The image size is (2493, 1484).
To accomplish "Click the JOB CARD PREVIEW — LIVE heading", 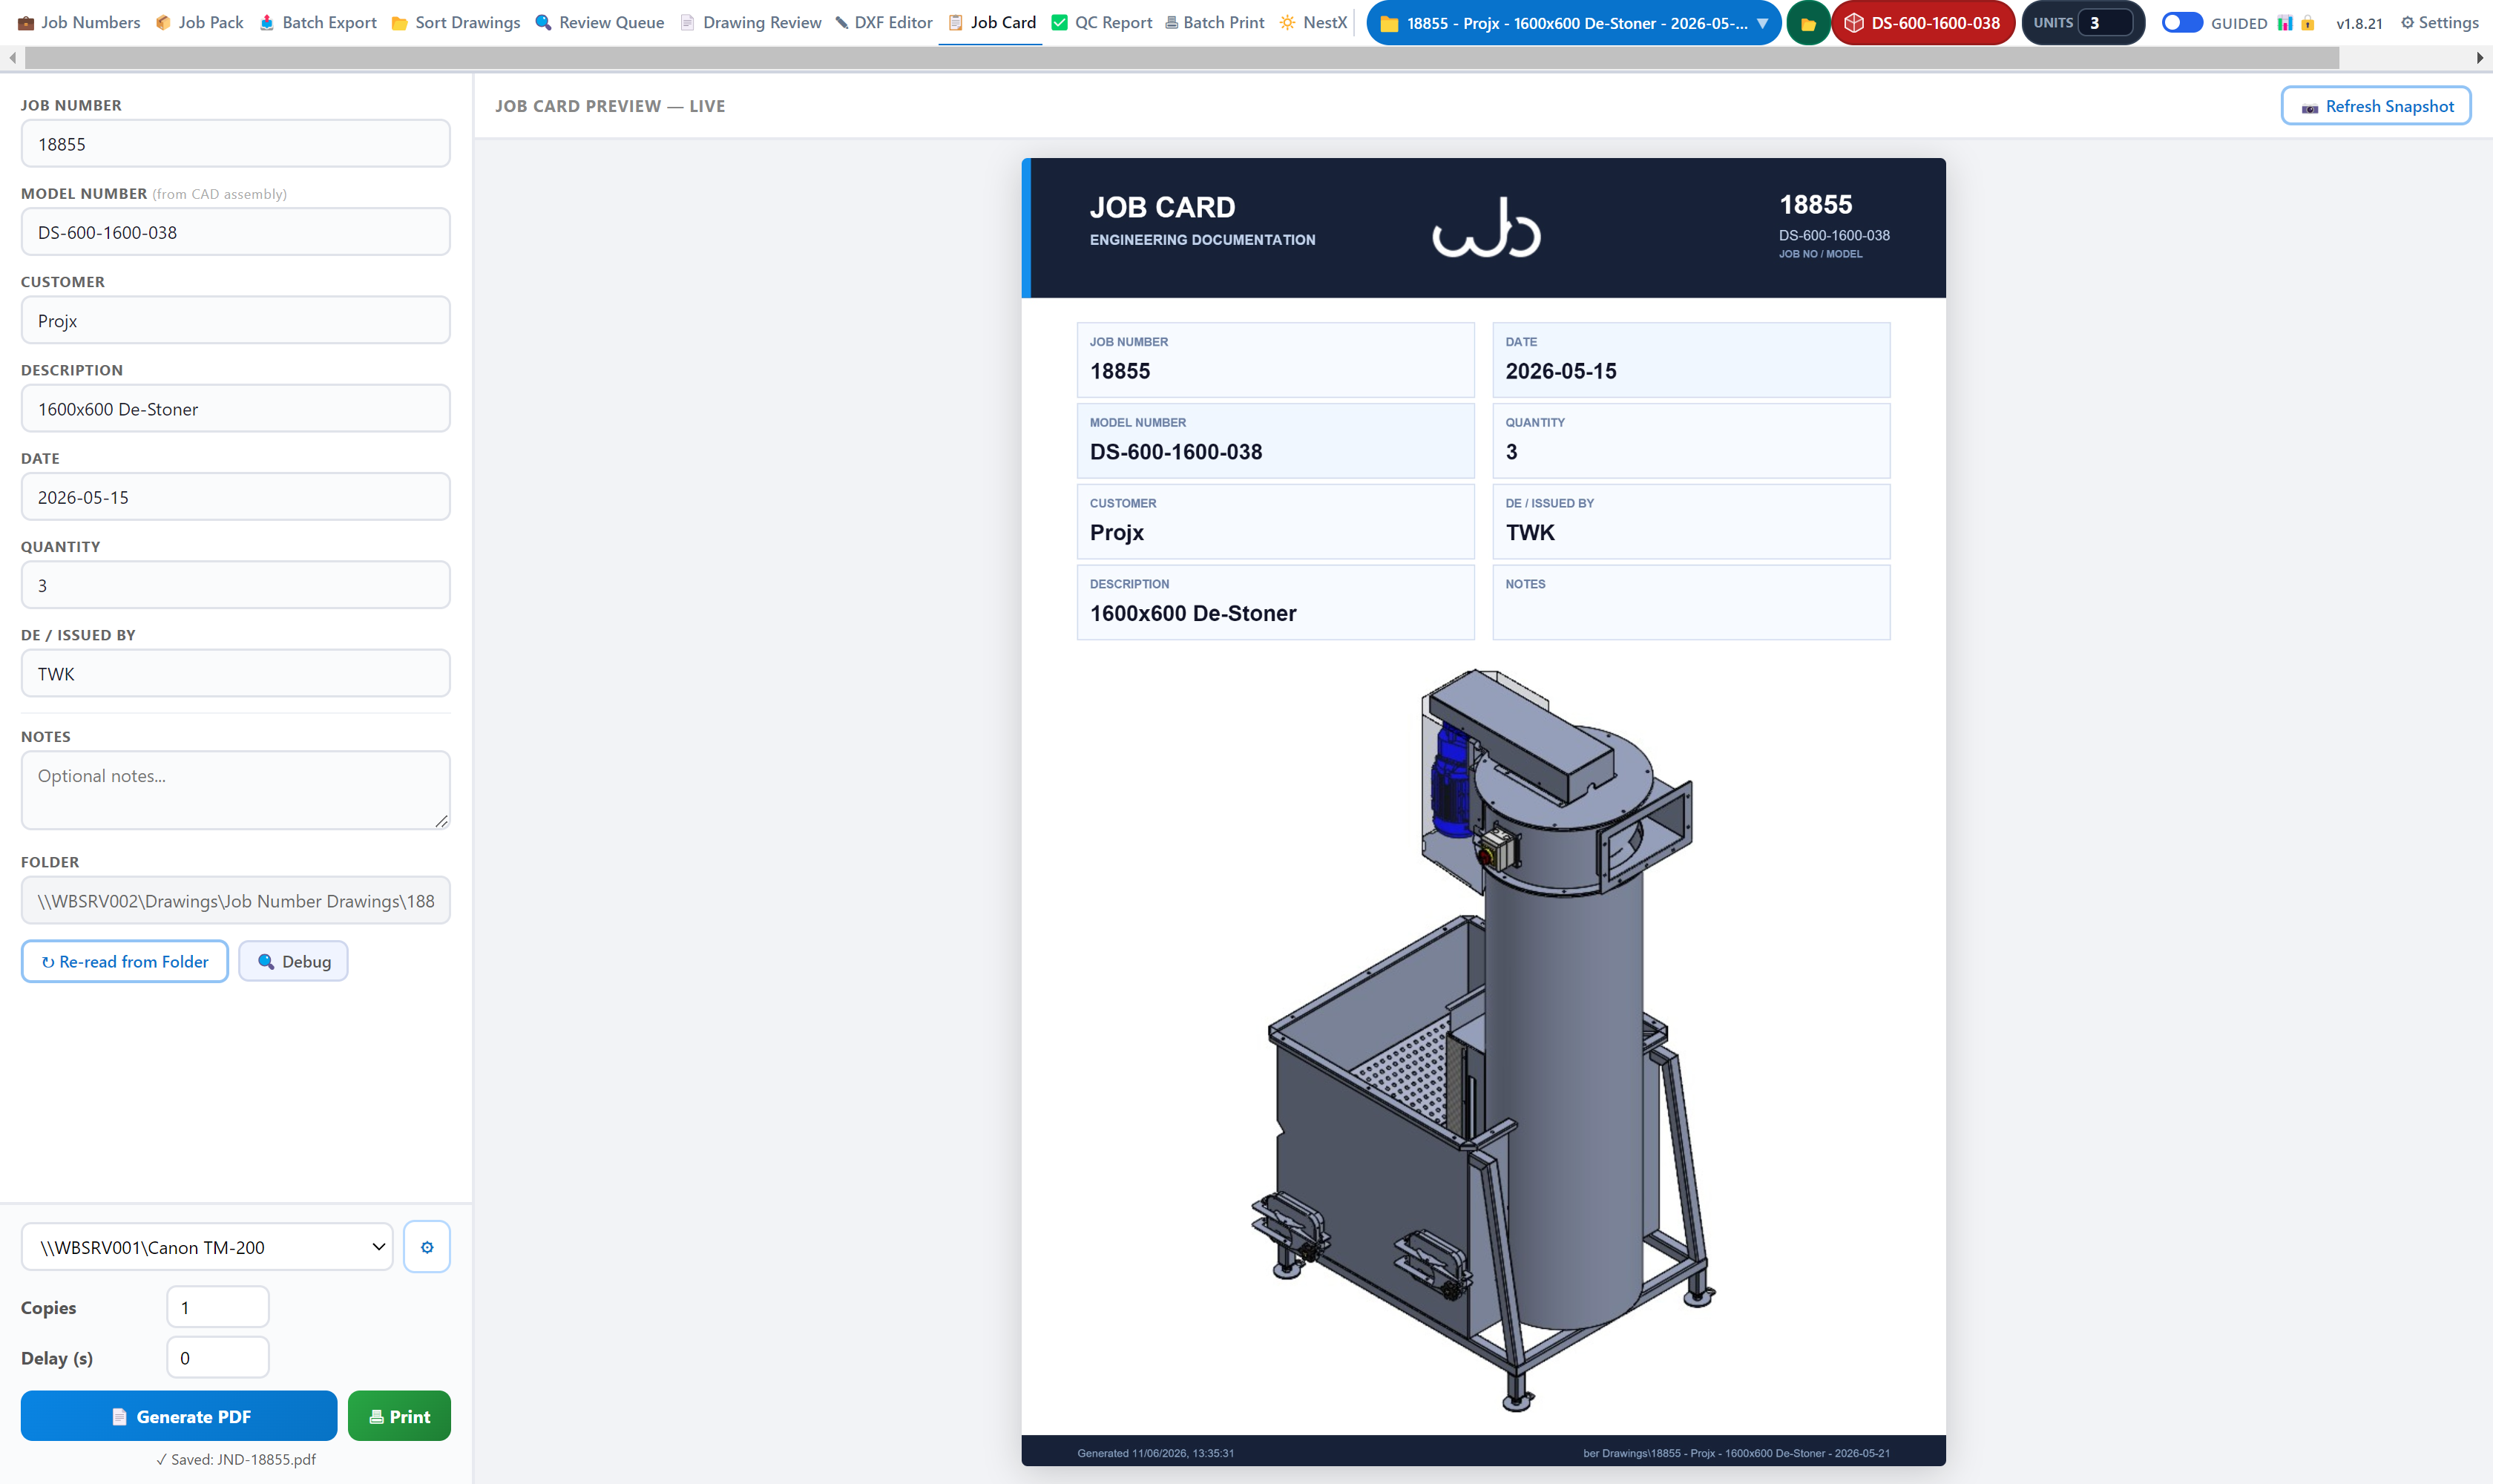I will (x=610, y=106).
